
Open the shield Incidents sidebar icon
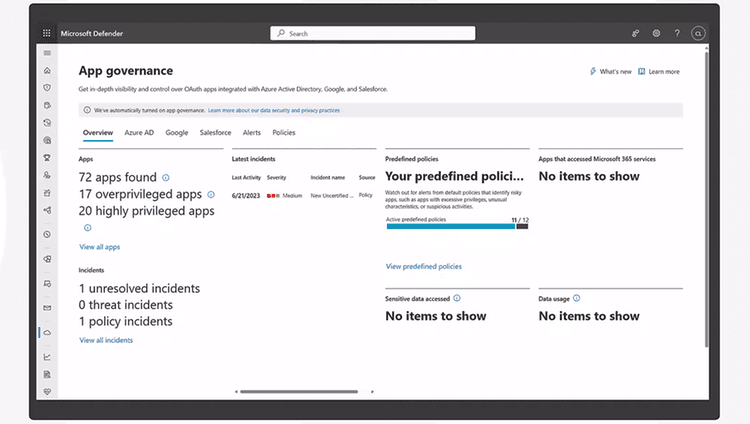(x=47, y=88)
